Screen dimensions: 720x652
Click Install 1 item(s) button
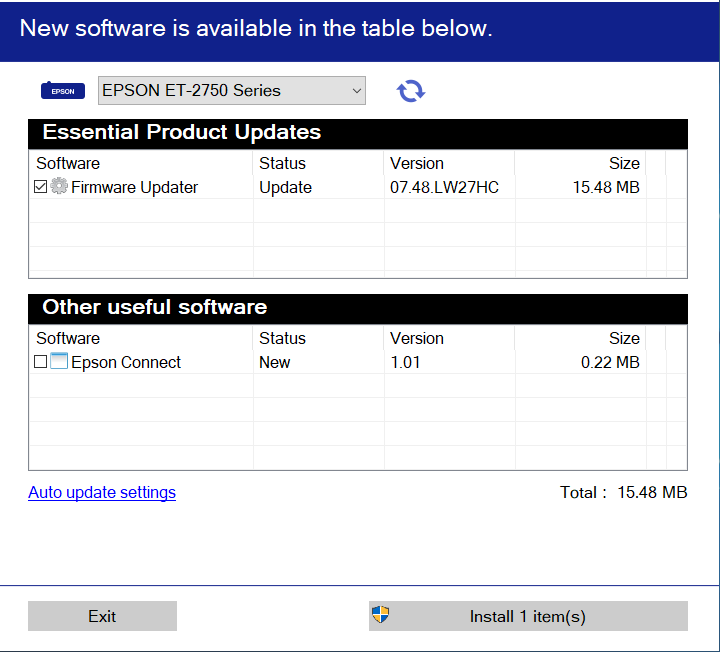pyautogui.click(x=528, y=616)
